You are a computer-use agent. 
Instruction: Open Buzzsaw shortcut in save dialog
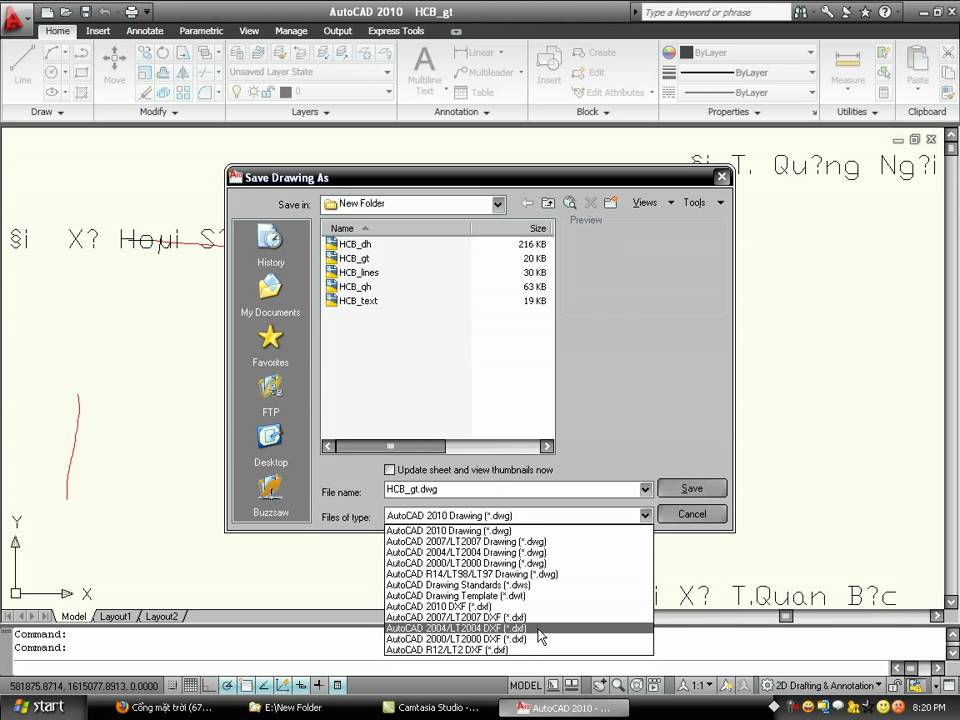(x=270, y=496)
